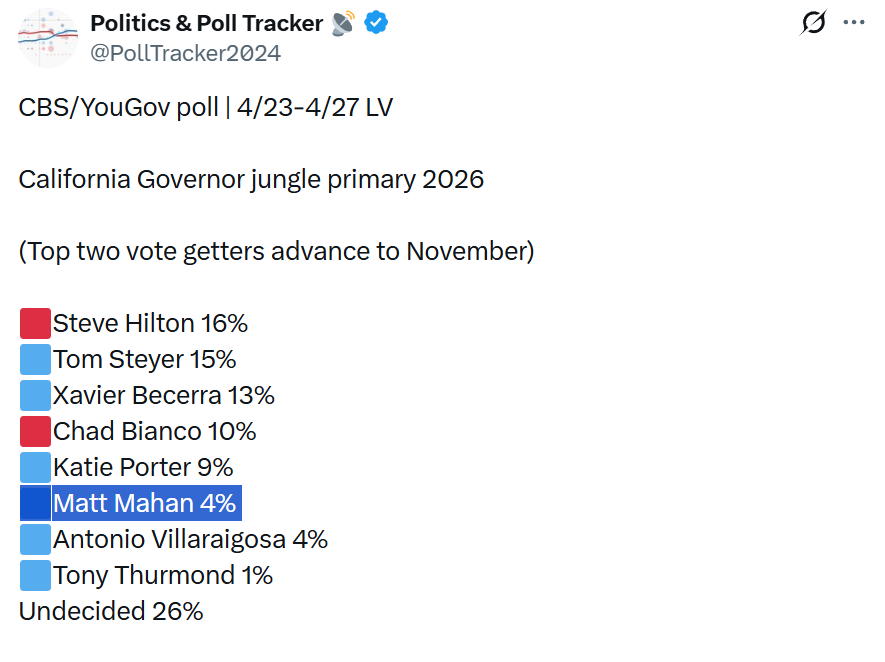Open the Politics & Poll Tracker display name
This screenshot has width=885, height=662.
tap(206, 23)
